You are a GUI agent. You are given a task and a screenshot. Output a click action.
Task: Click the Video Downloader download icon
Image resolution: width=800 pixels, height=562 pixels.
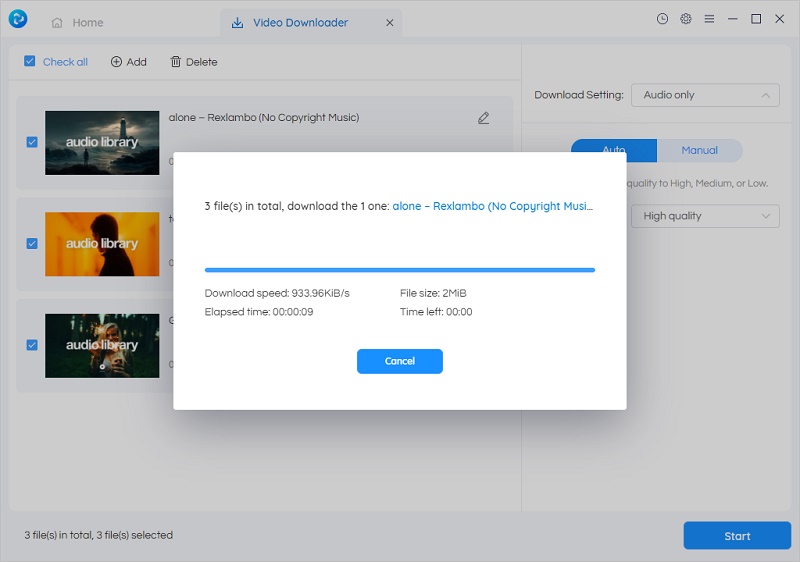(x=237, y=23)
